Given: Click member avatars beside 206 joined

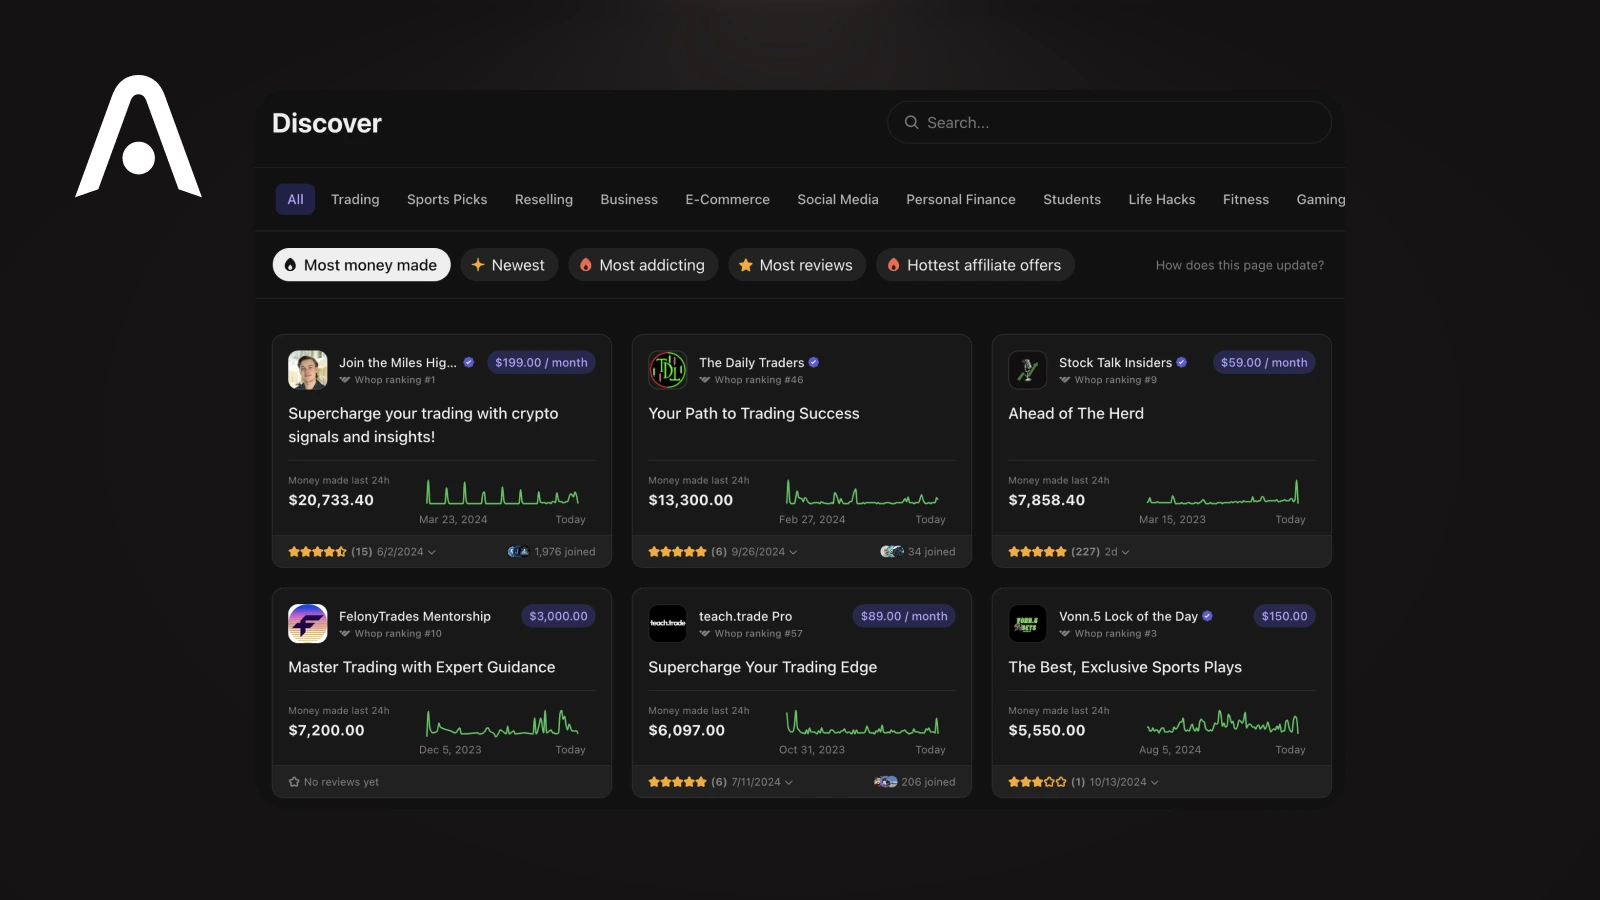Looking at the screenshot, I should coord(885,782).
